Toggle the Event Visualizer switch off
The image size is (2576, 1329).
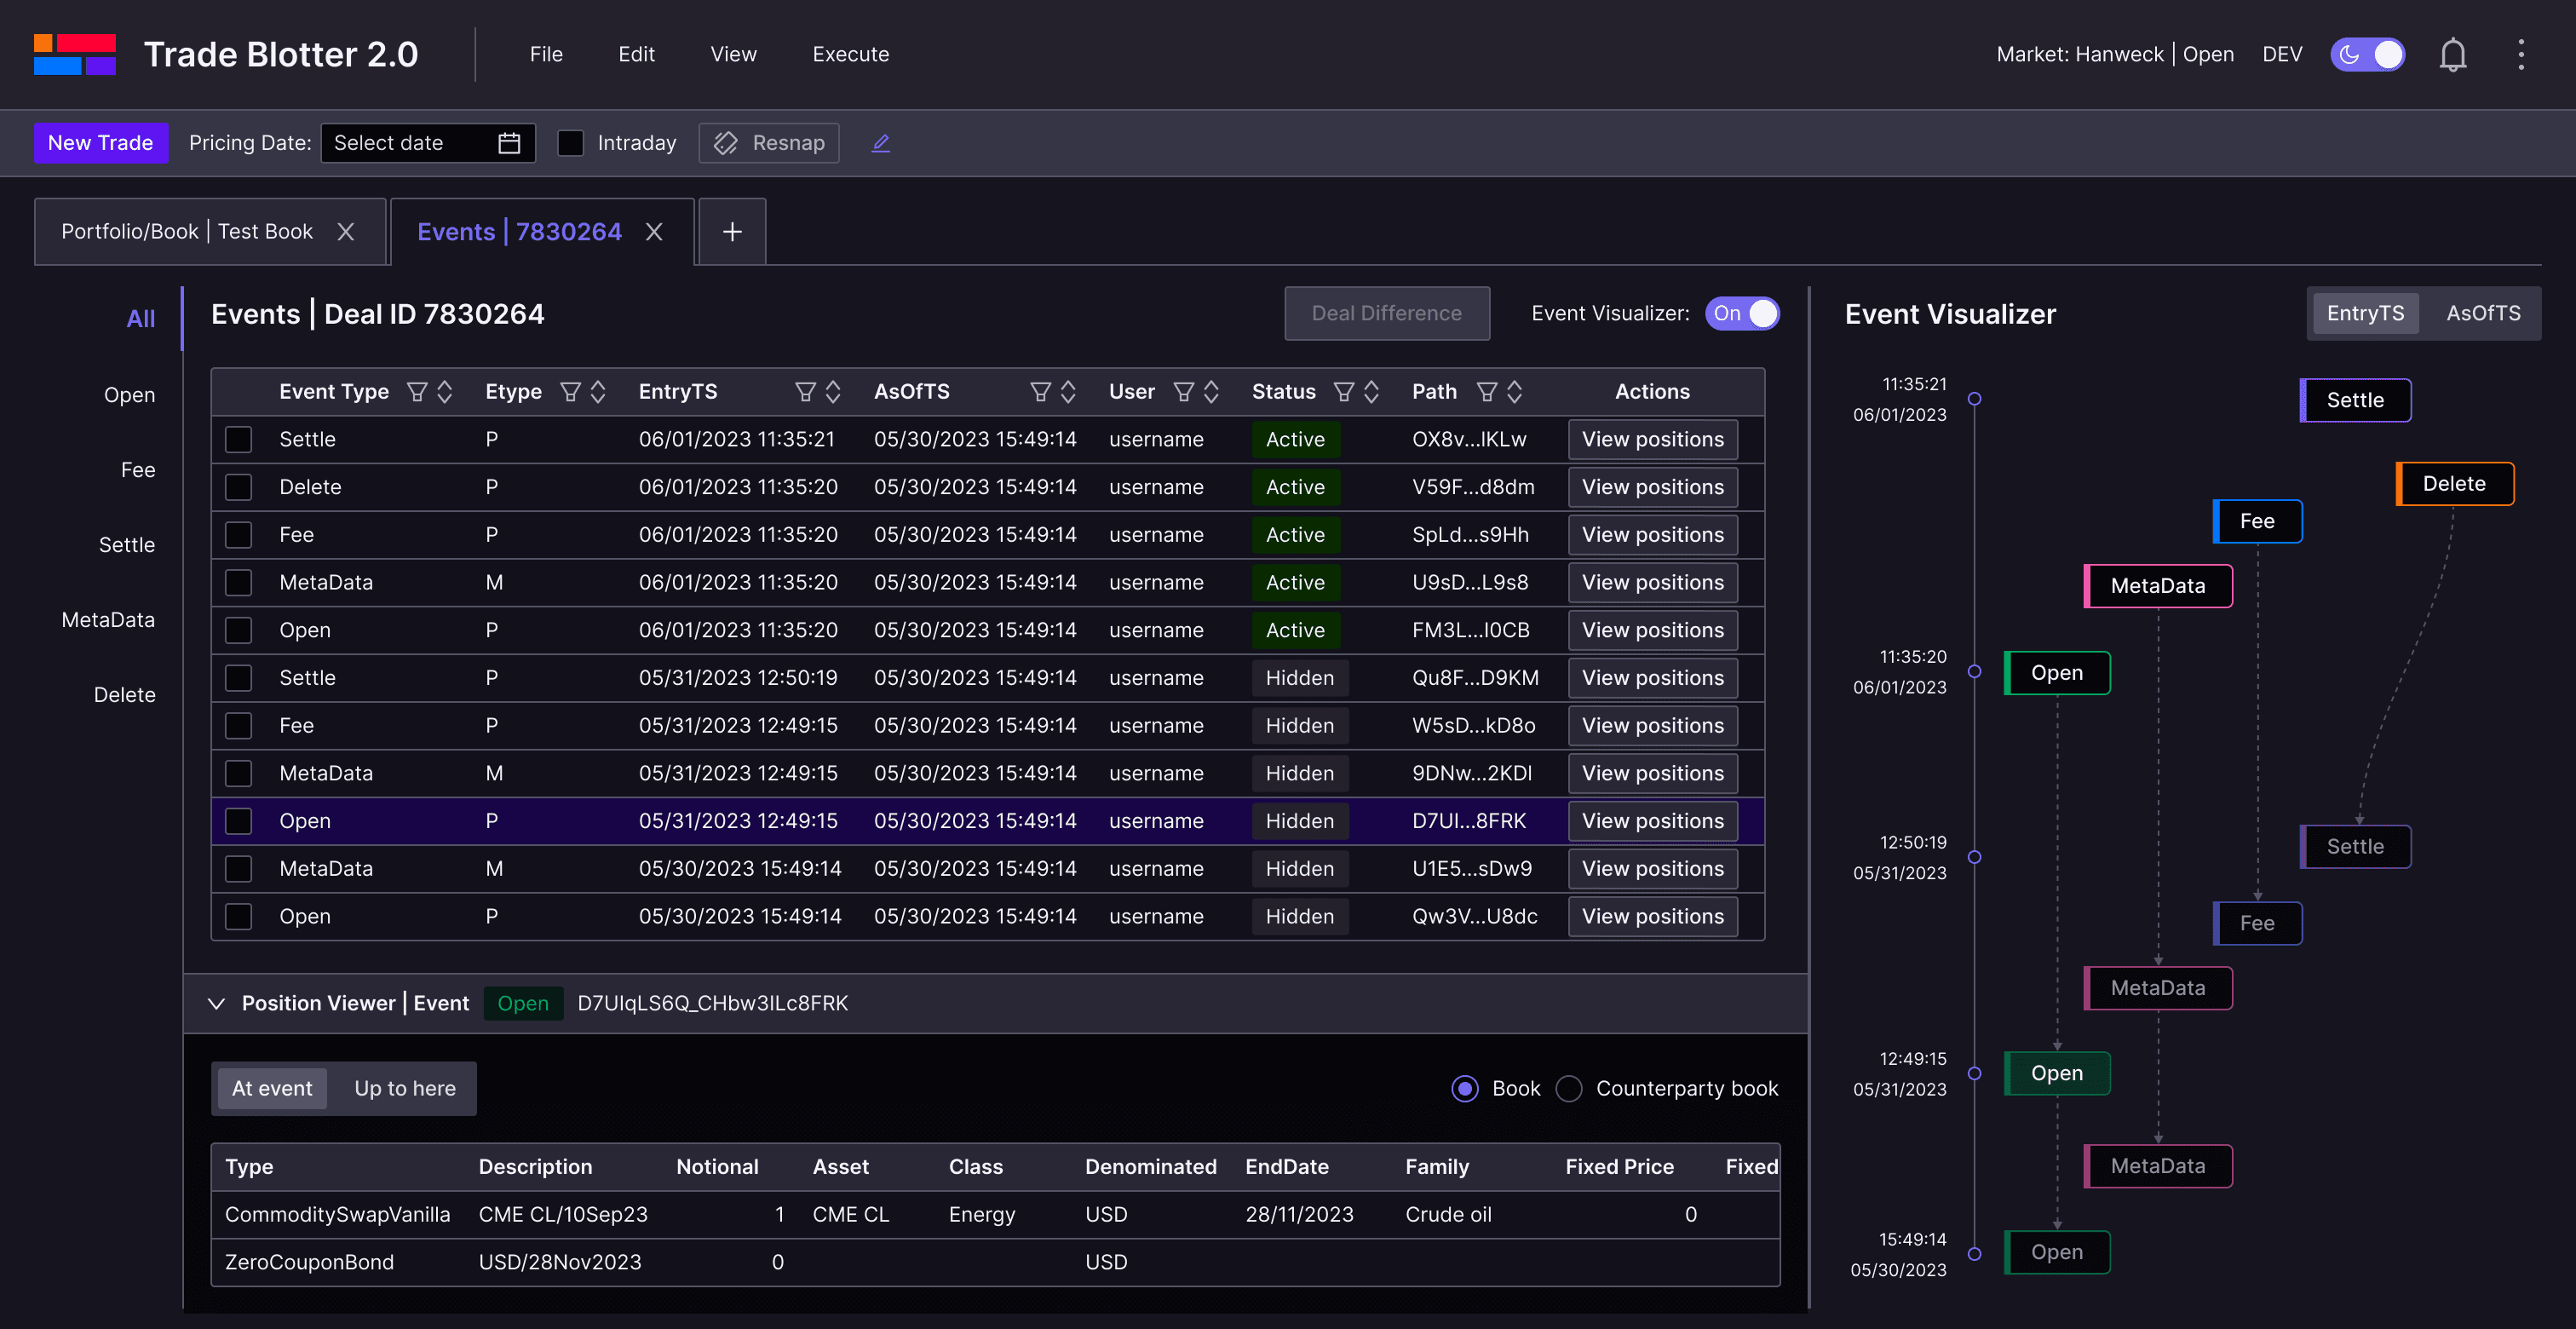(1742, 313)
